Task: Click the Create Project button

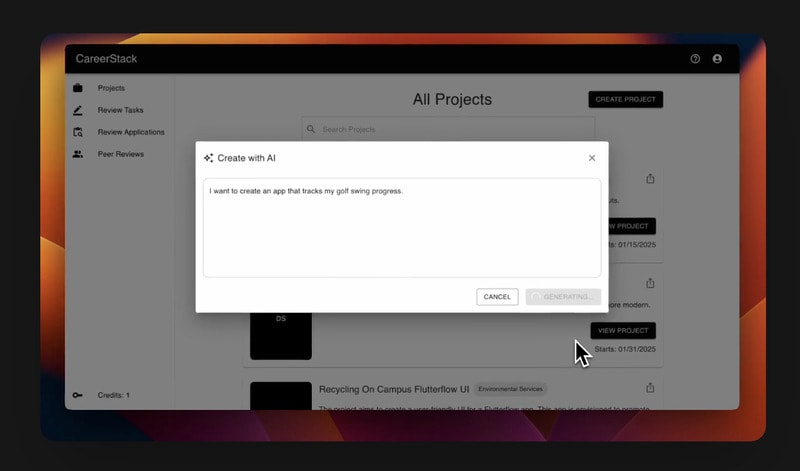Action: (x=625, y=100)
